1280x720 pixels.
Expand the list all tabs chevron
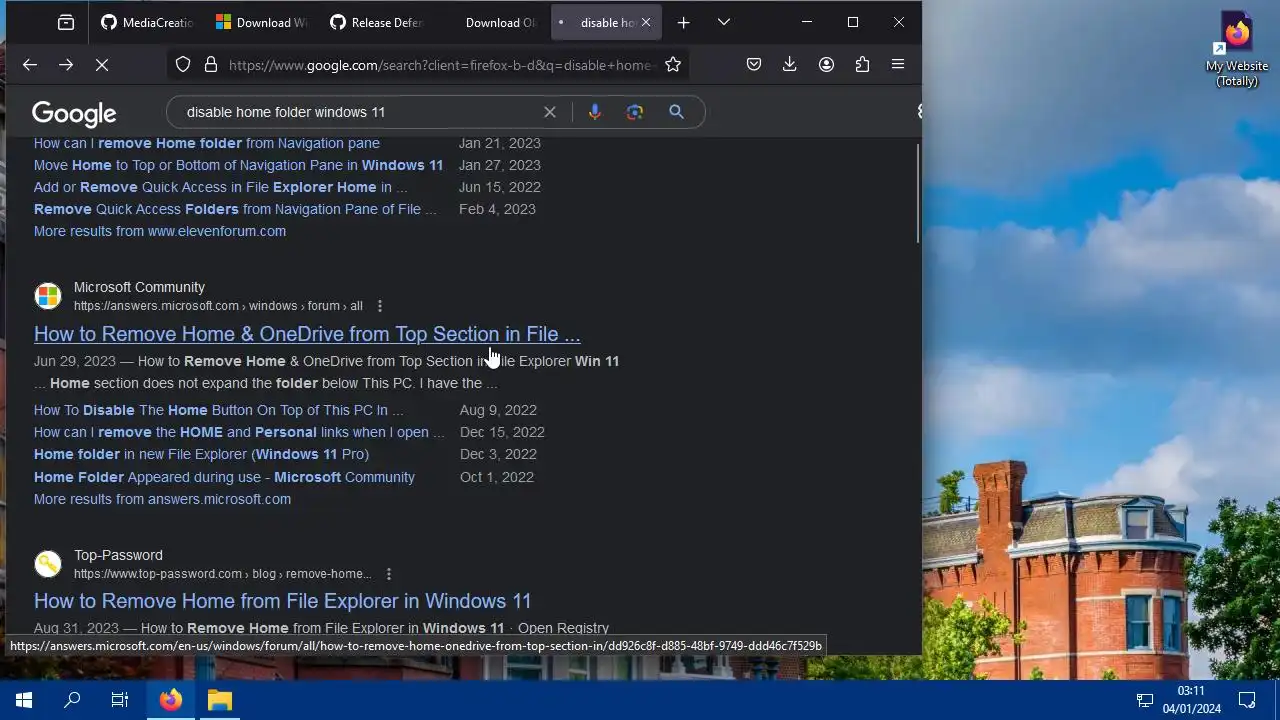[724, 22]
